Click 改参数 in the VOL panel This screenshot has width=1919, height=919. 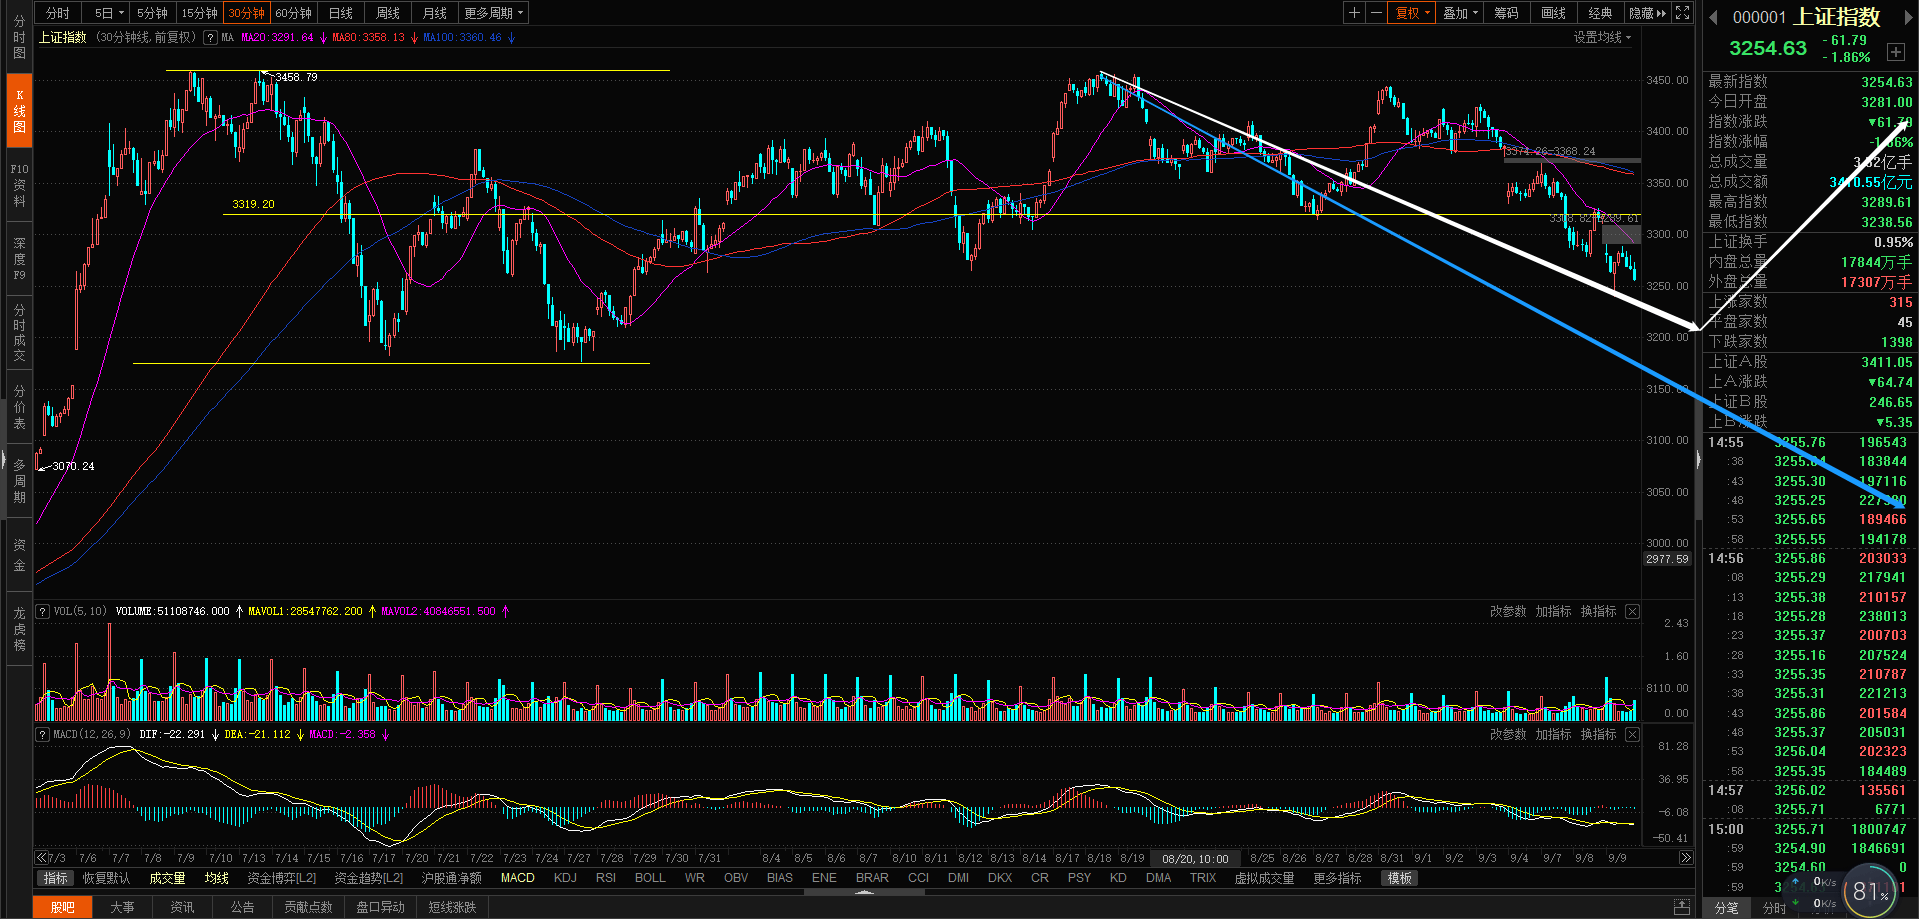pos(1507,611)
